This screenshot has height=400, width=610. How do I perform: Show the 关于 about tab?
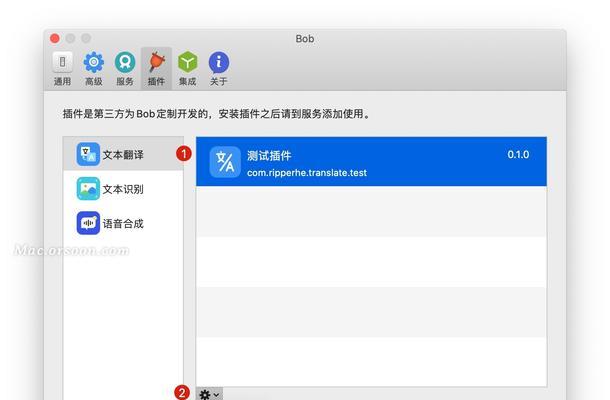219,68
